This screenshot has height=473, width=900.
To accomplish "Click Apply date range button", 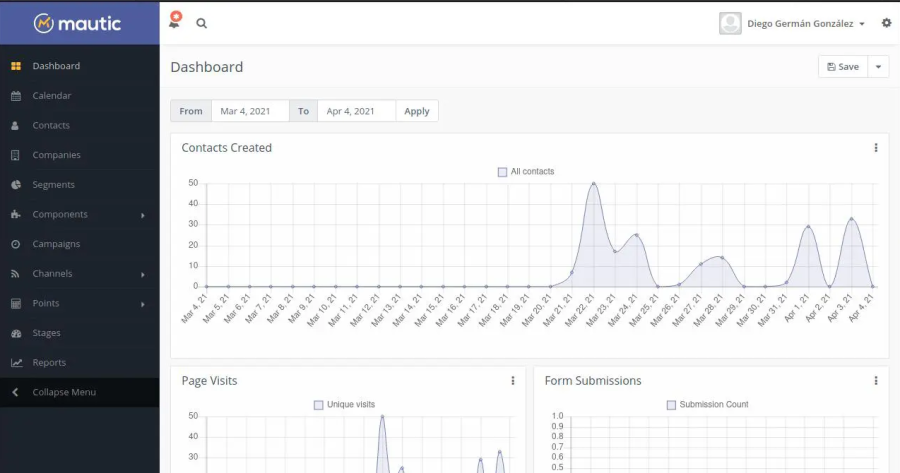I will click(417, 111).
